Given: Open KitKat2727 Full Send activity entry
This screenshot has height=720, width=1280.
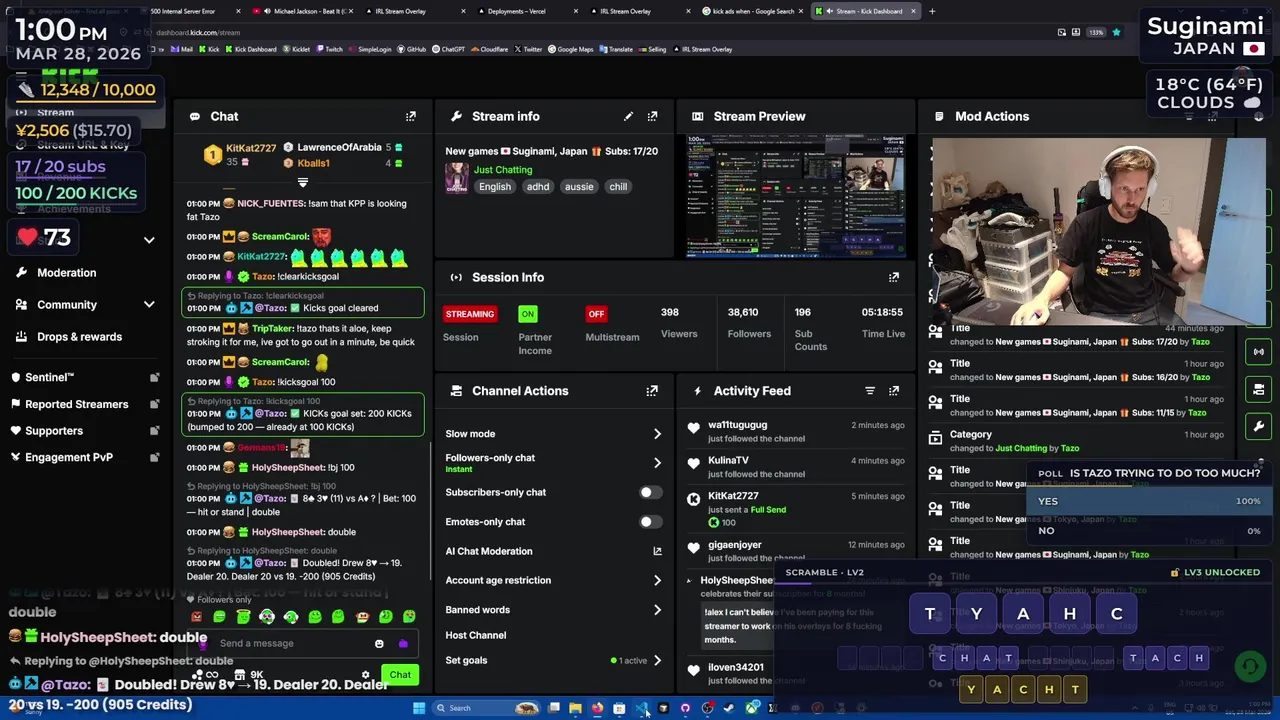Looking at the screenshot, I should tap(795, 509).
